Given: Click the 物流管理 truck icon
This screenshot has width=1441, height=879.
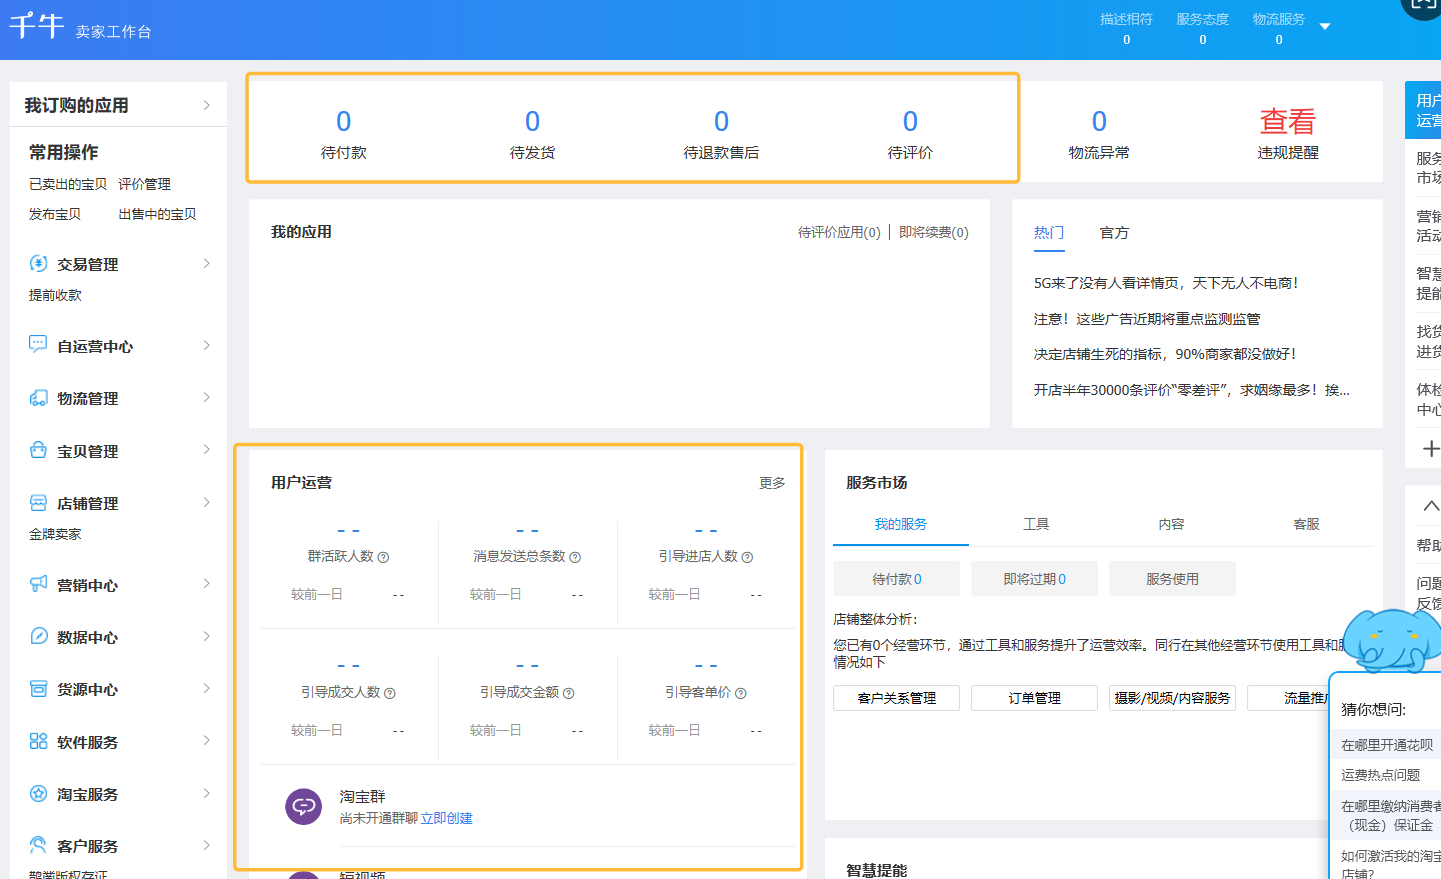Looking at the screenshot, I should [x=38, y=398].
